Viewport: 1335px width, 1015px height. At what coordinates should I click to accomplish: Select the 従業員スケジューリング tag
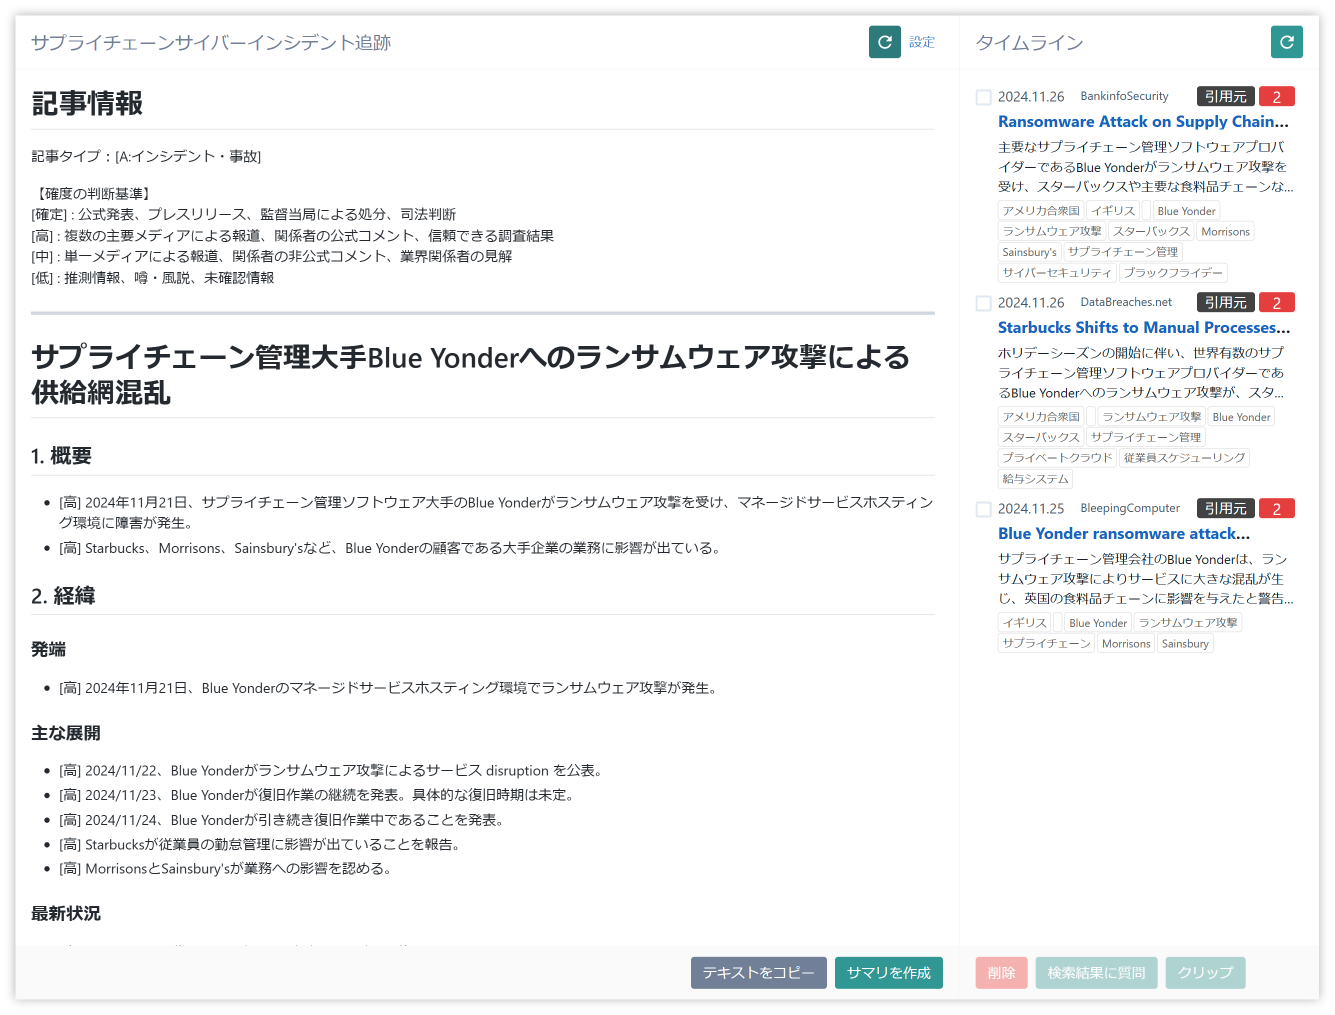coord(1185,458)
